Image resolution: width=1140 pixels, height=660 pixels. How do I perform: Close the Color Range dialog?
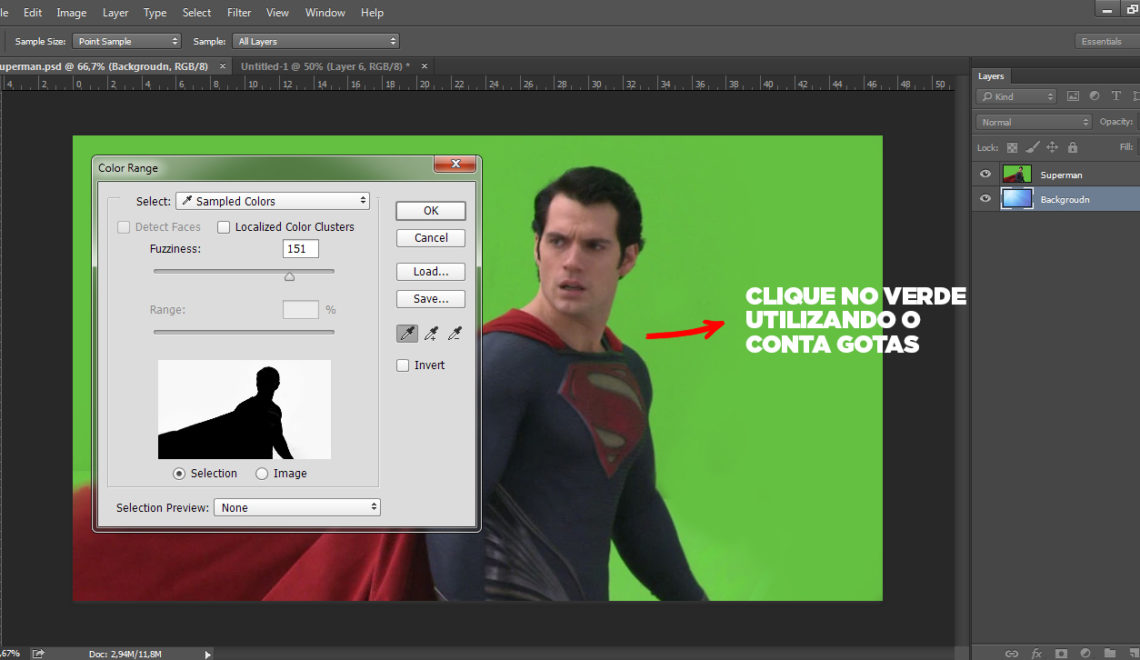(455, 164)
